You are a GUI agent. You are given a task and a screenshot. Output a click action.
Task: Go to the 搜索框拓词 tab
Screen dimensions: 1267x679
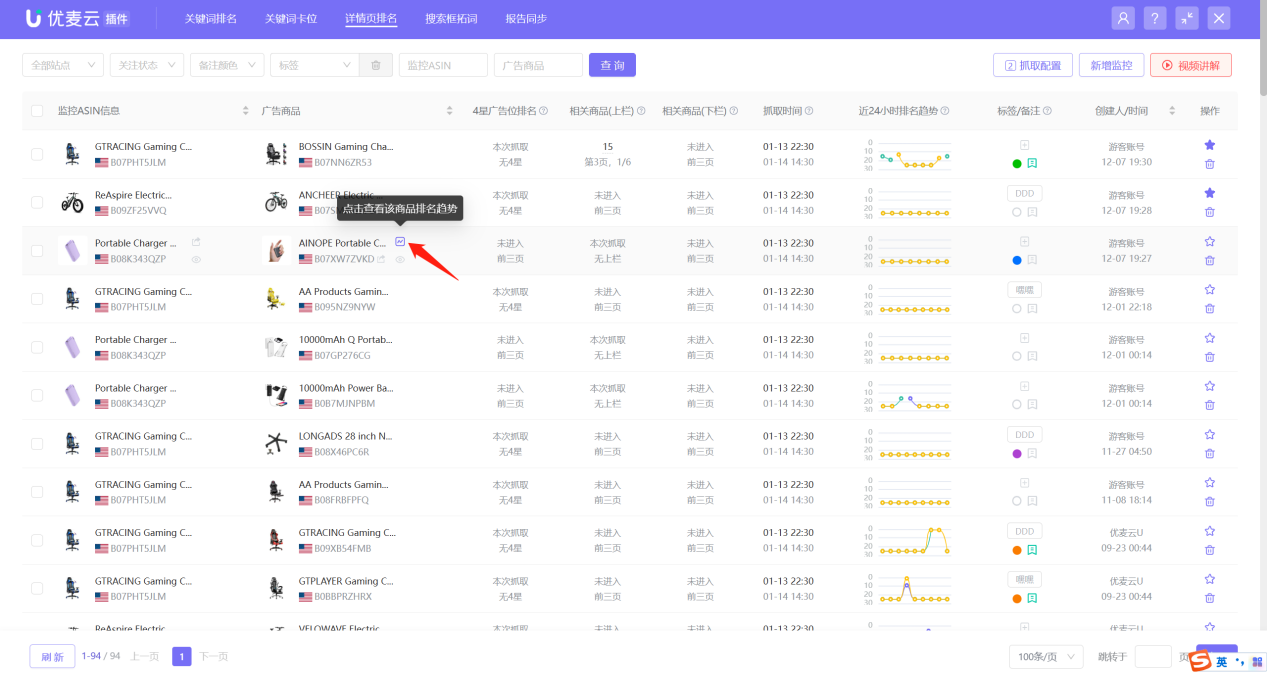tap(450, 19)
